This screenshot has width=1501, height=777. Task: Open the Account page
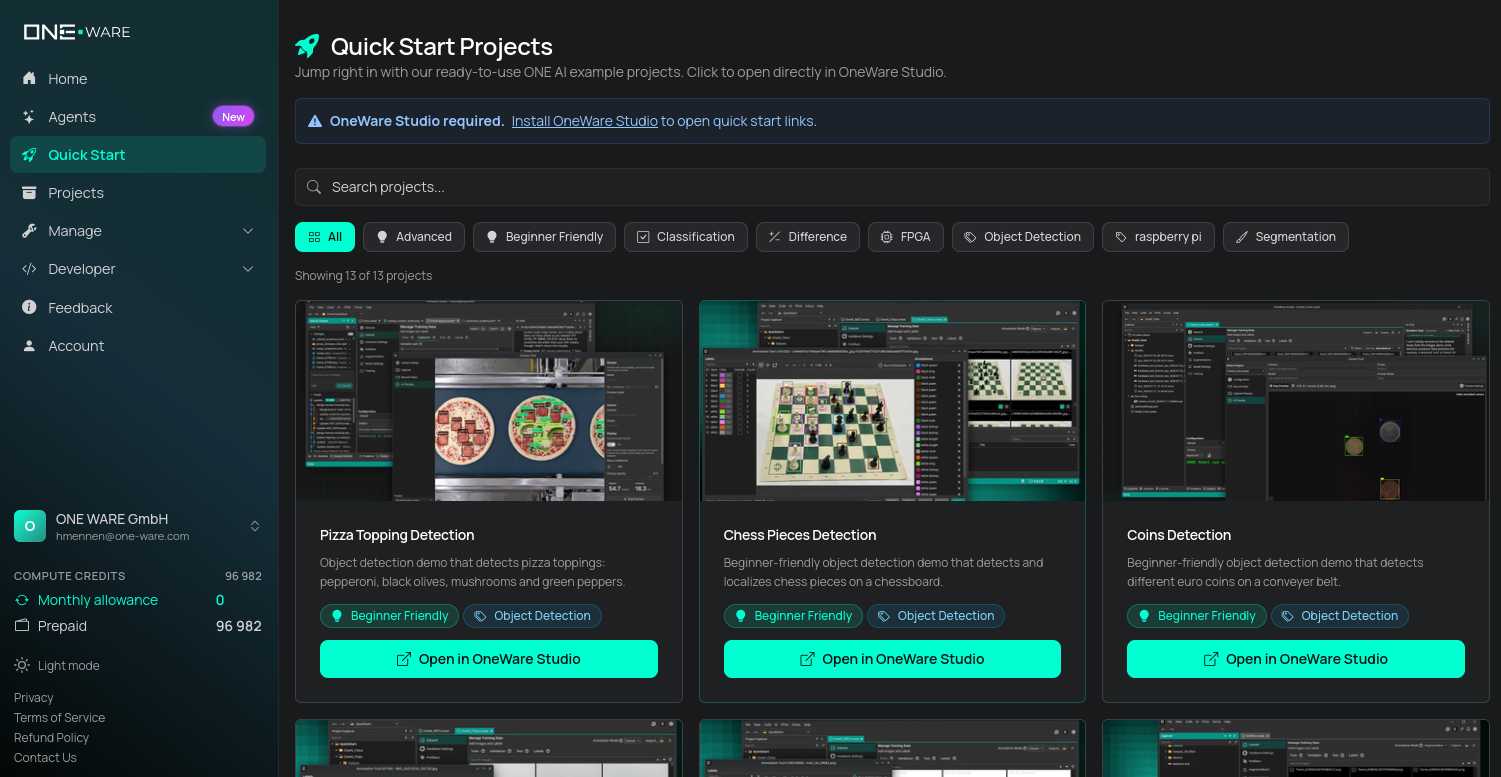[138, 346]
